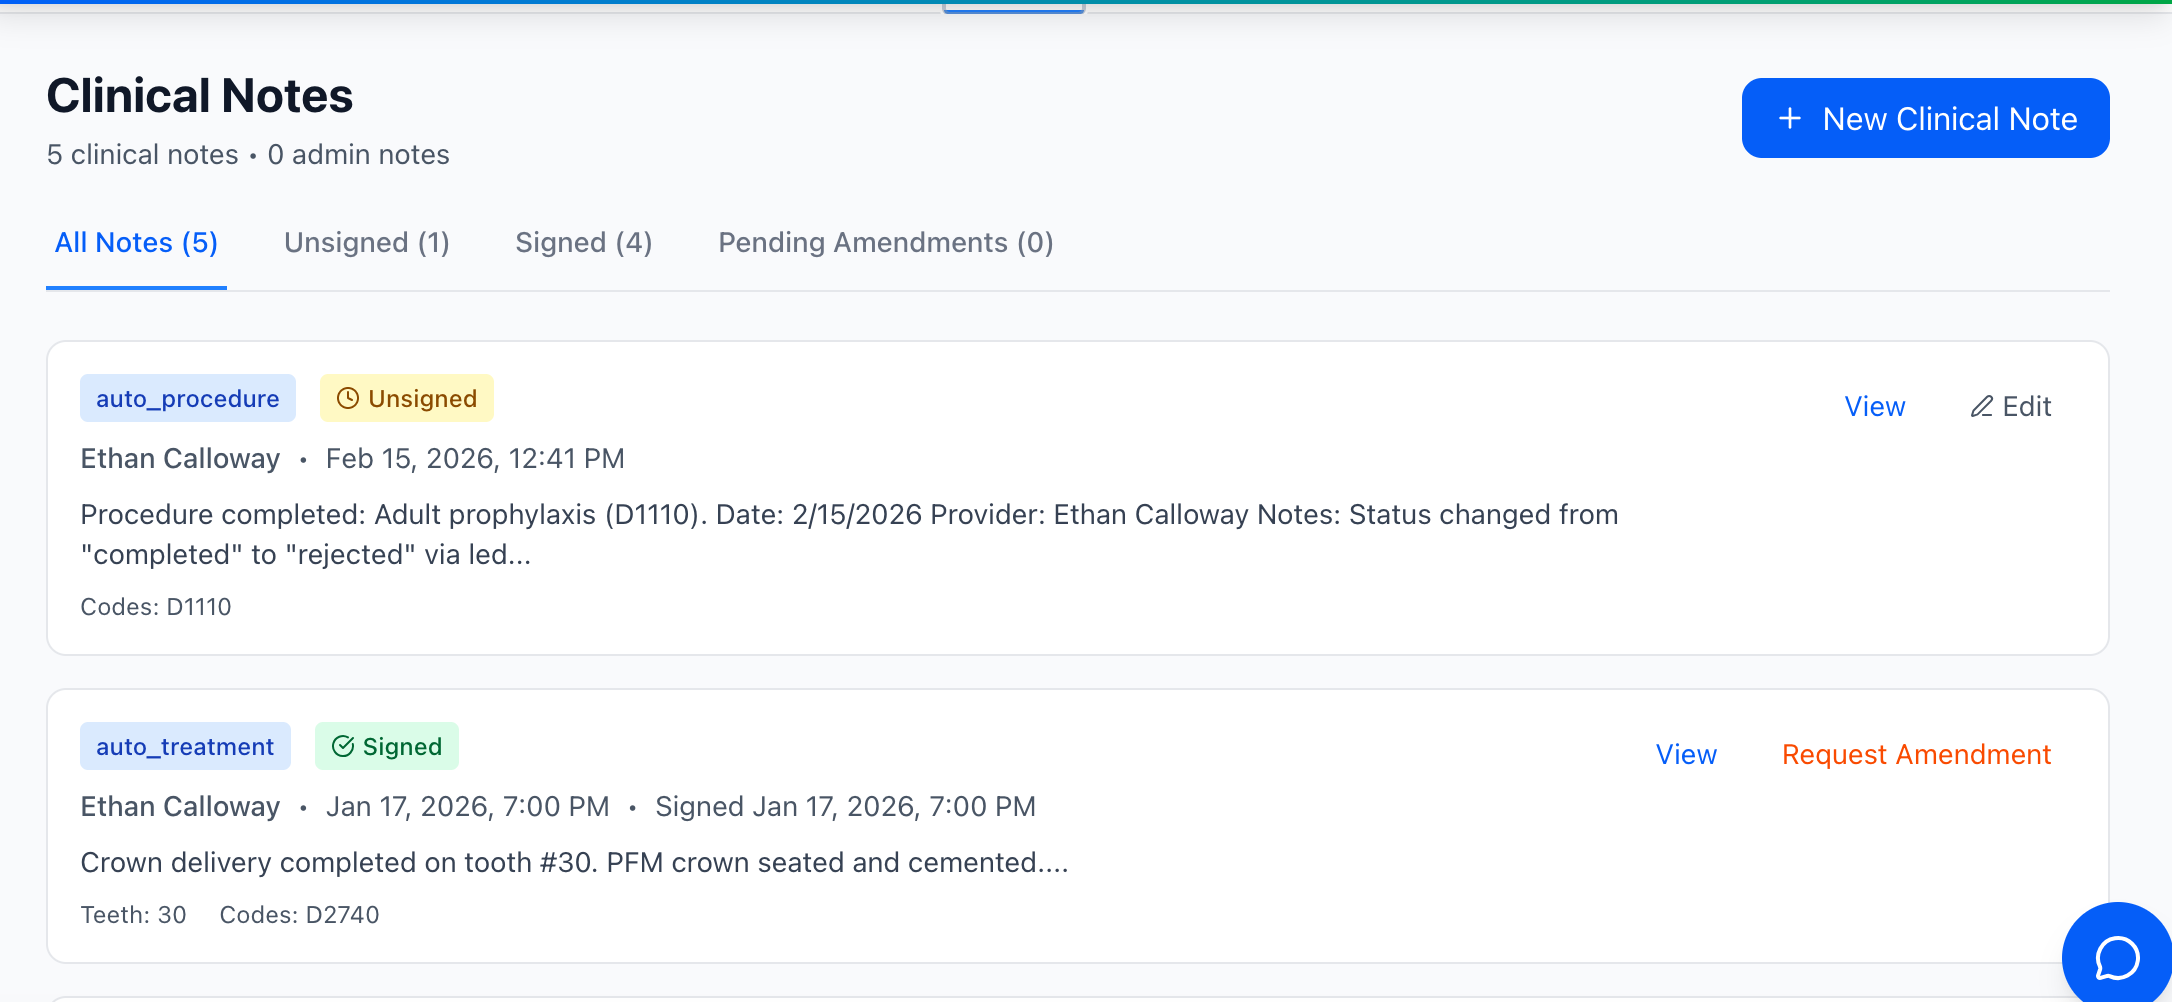Select the Signed notes tab
This screenshot has height=1002, width=2172.
pyautogui.click(x=583, y=243)
